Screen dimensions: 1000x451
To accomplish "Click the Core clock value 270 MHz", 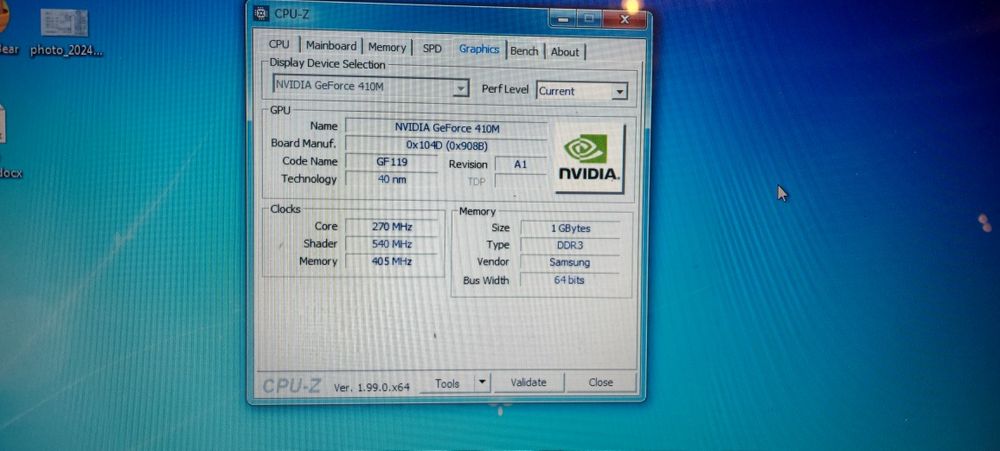I will 392,226.
